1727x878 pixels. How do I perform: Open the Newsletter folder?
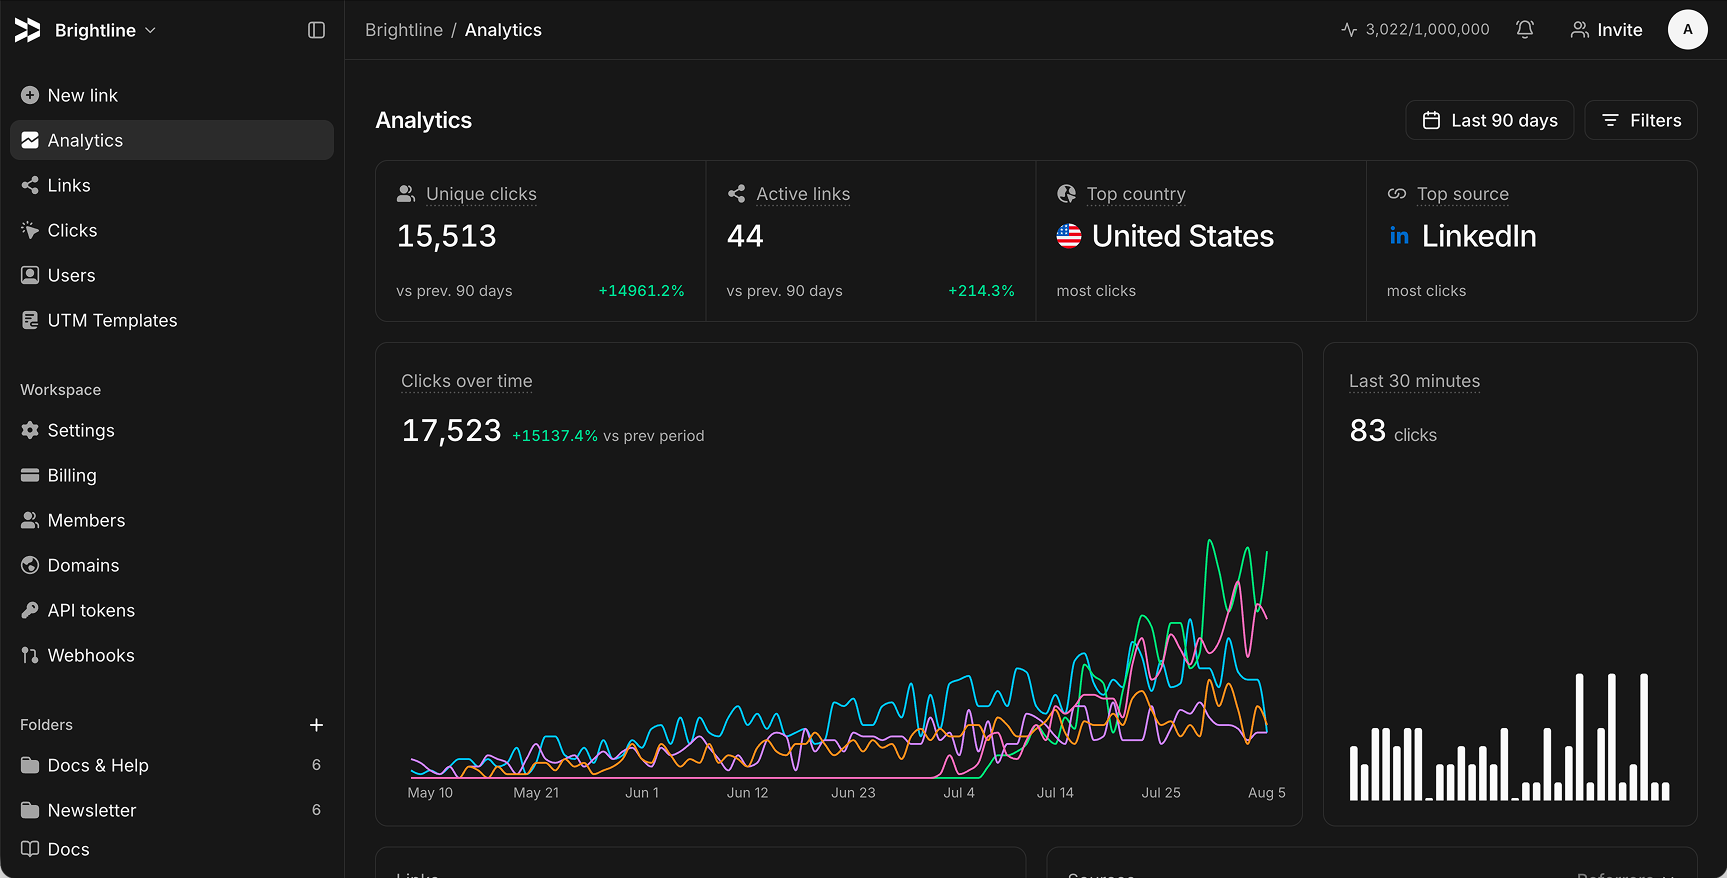point(172,810)
